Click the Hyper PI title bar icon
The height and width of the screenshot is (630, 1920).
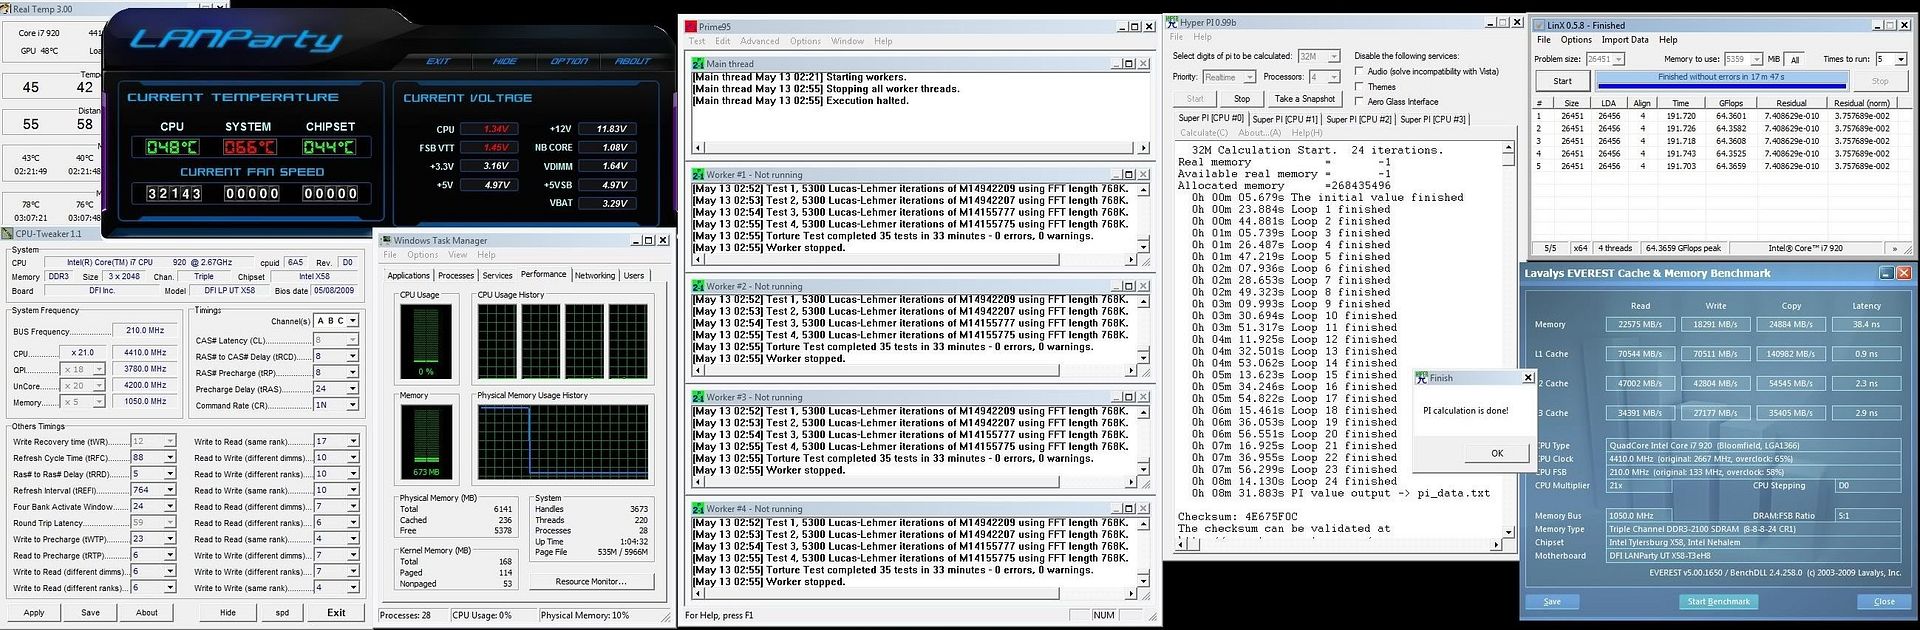click(x=1173, y=23)
